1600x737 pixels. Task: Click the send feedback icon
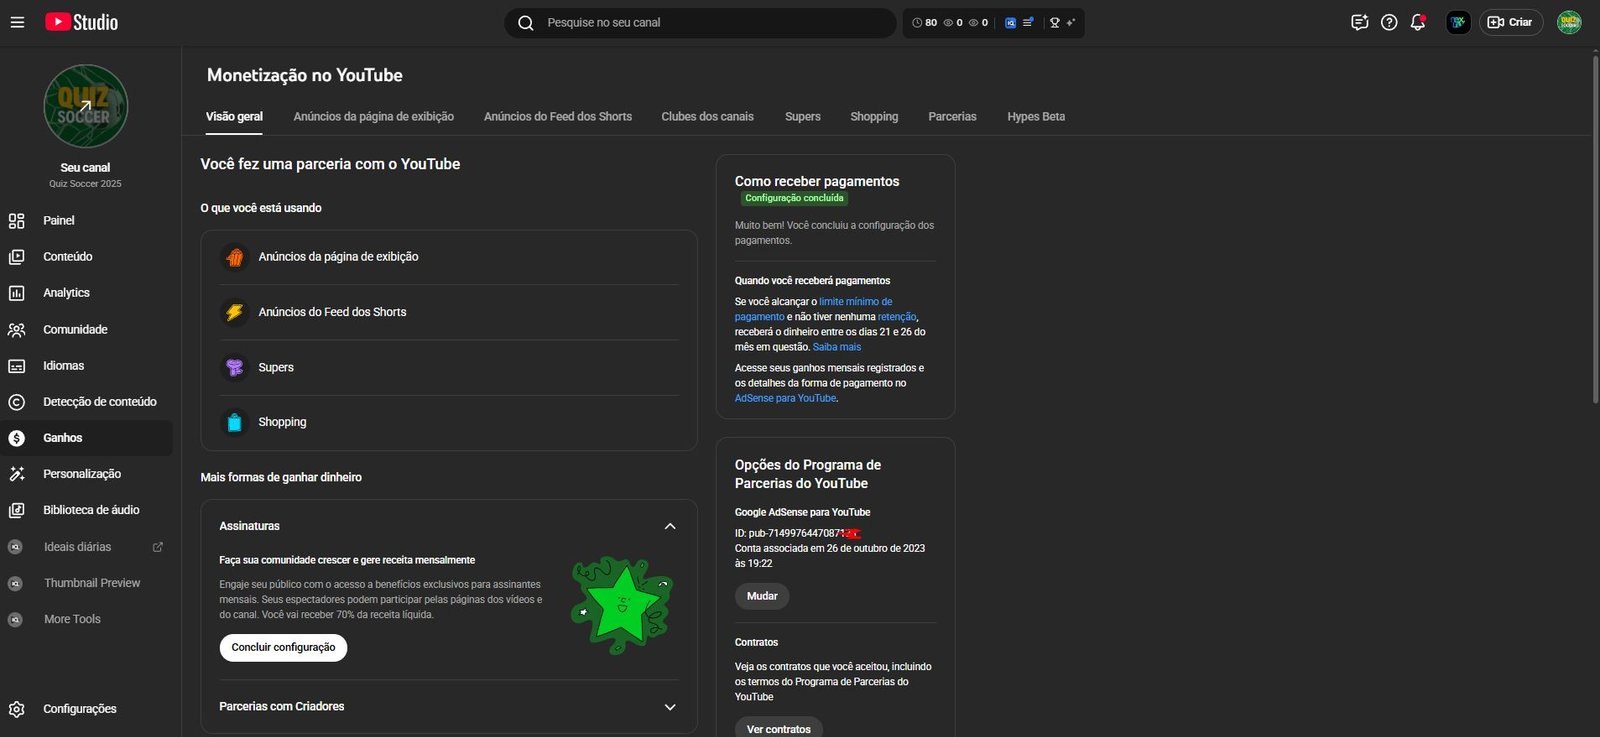[1359, 22]
